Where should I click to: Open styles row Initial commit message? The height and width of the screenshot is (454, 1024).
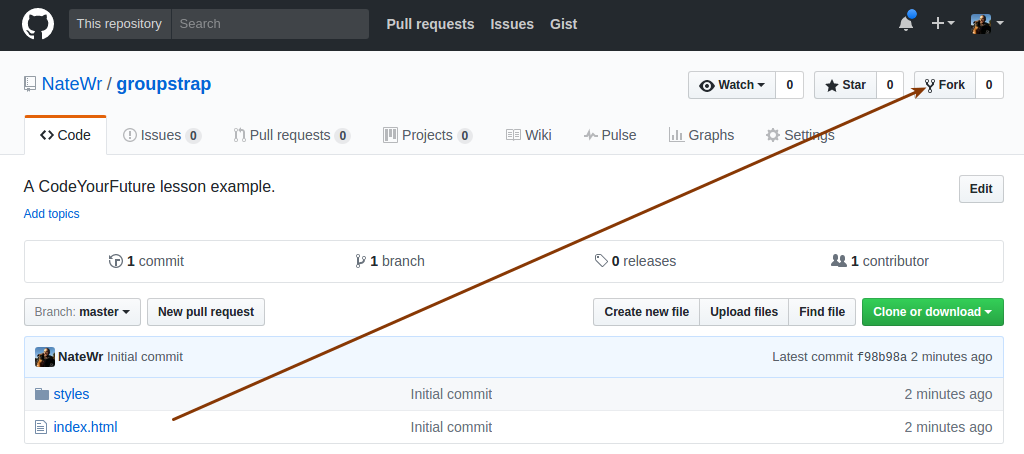click(x=451, y=395)
